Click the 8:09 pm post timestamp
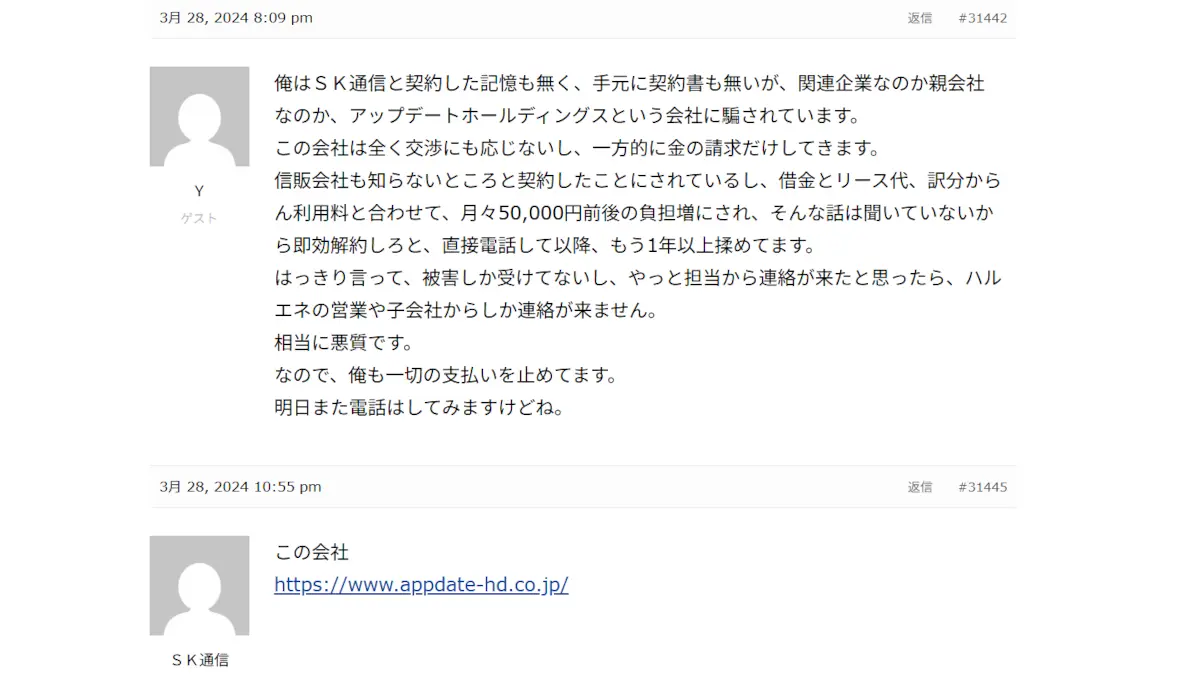The width and height of the screenshot is (1200, 675). pyautogui.click(x=236, y=18)
